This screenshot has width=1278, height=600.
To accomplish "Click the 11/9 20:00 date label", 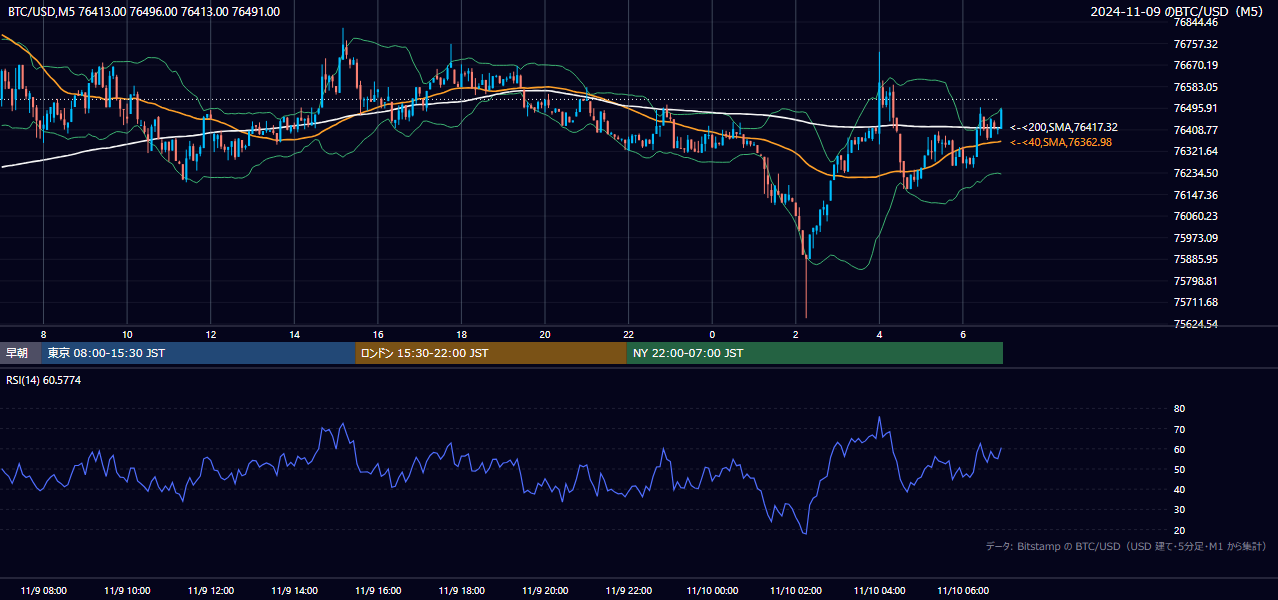I will point(545,590).
